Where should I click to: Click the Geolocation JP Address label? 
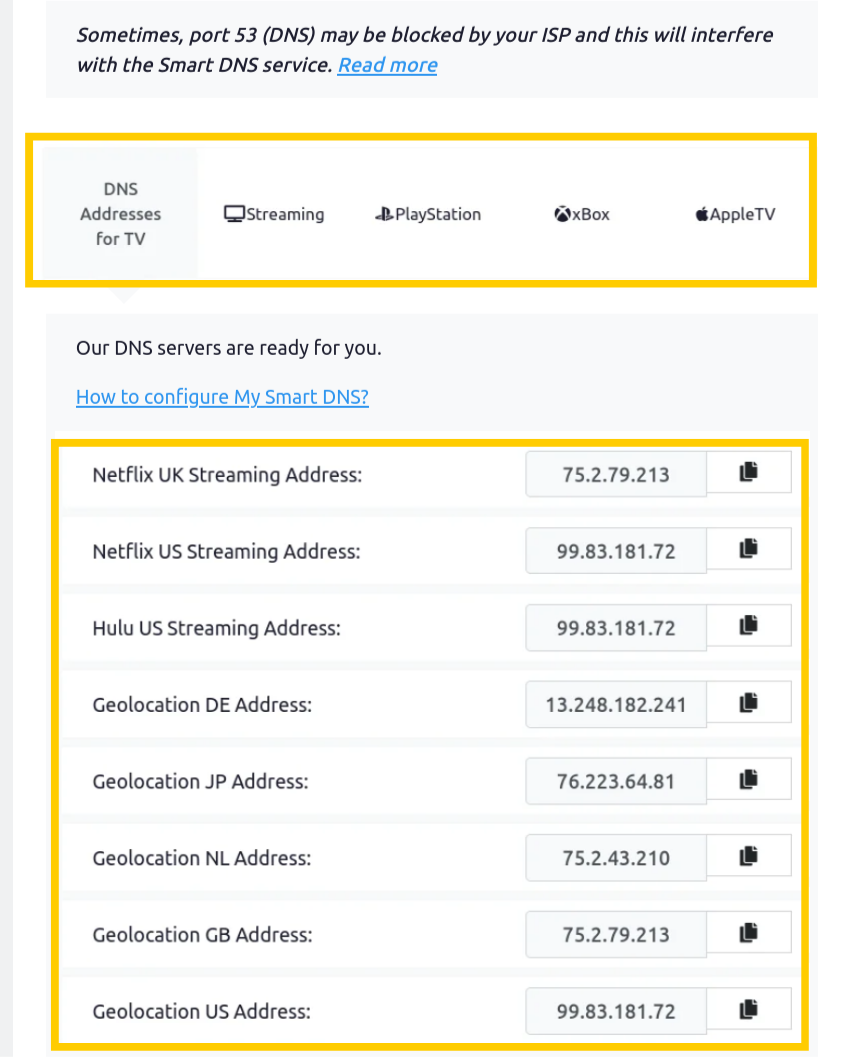pyautogui.click(x=200, y=783)
